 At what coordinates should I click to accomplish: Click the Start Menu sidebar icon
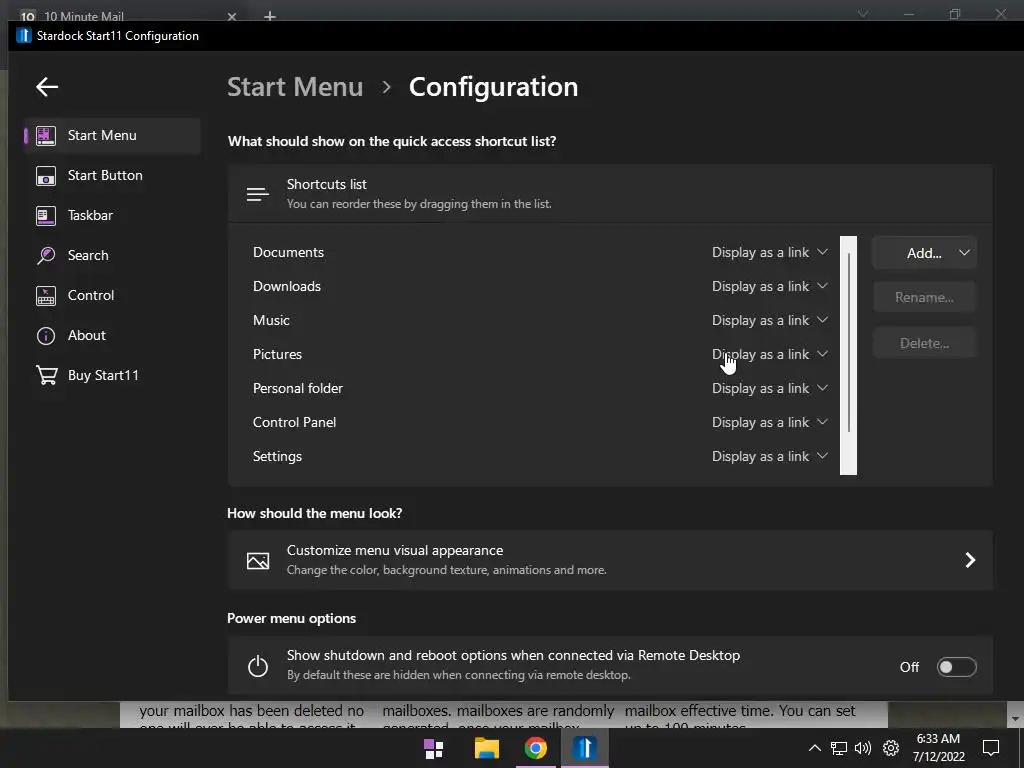(x=46, y=135)
